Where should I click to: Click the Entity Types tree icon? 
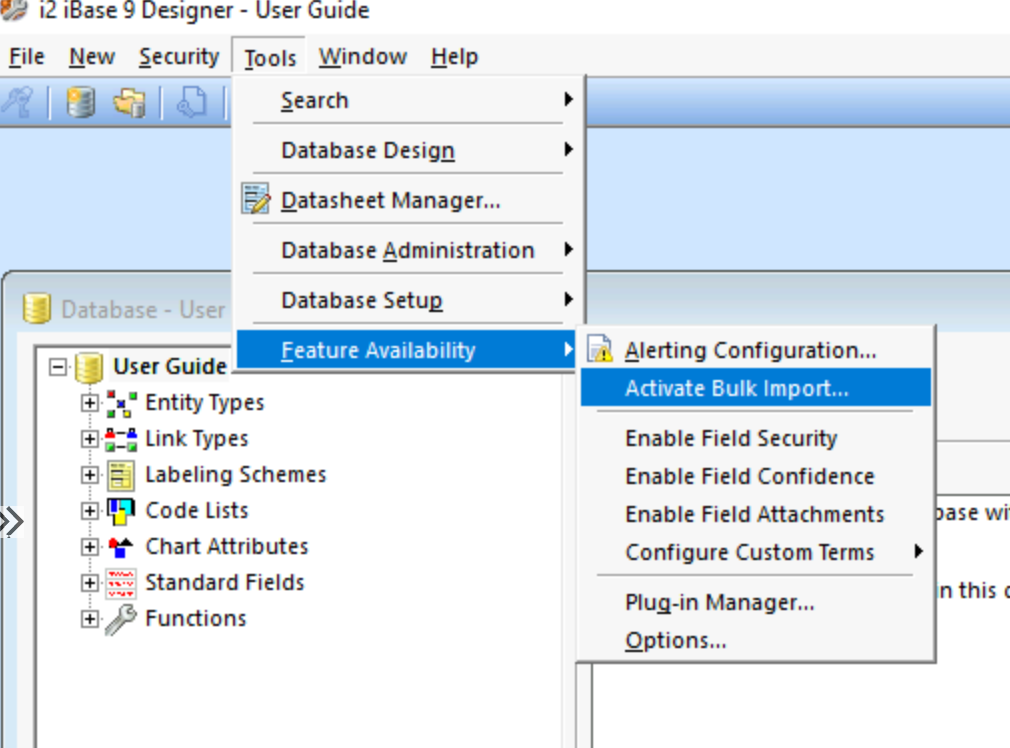[x=121, y=403]
